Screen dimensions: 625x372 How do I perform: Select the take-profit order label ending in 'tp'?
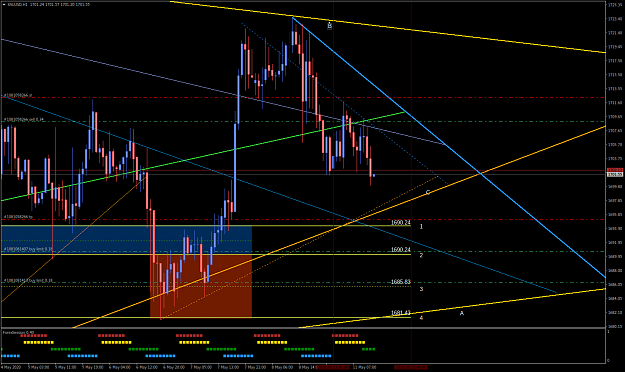coord(18,217)
